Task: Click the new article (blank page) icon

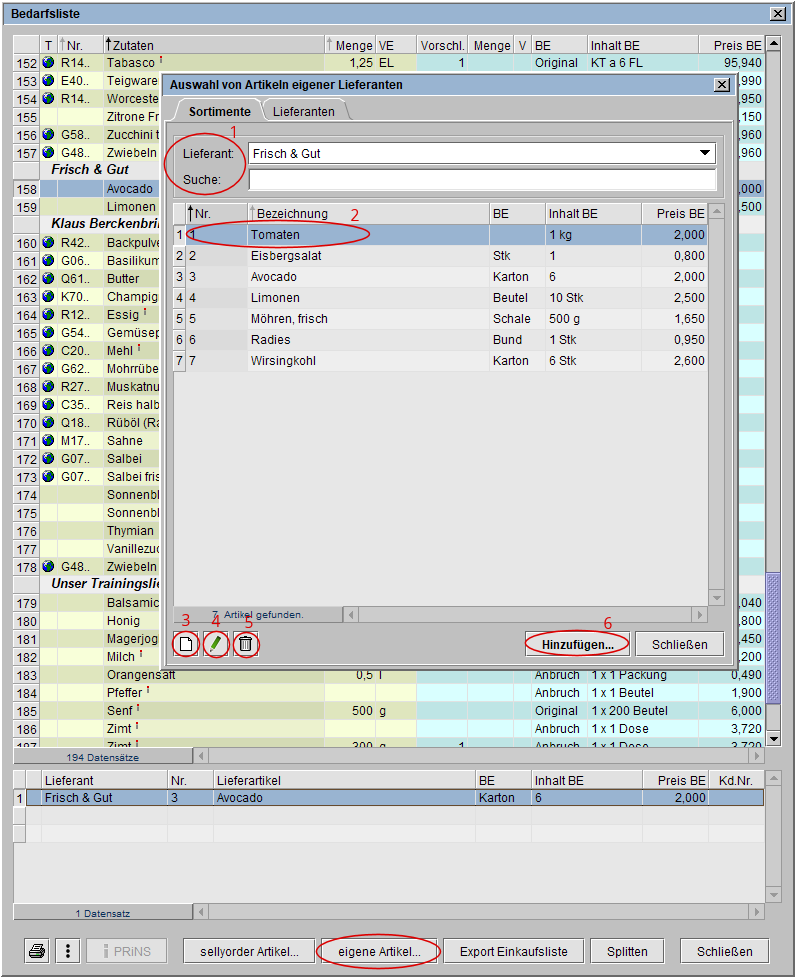Action: [185, 645]
